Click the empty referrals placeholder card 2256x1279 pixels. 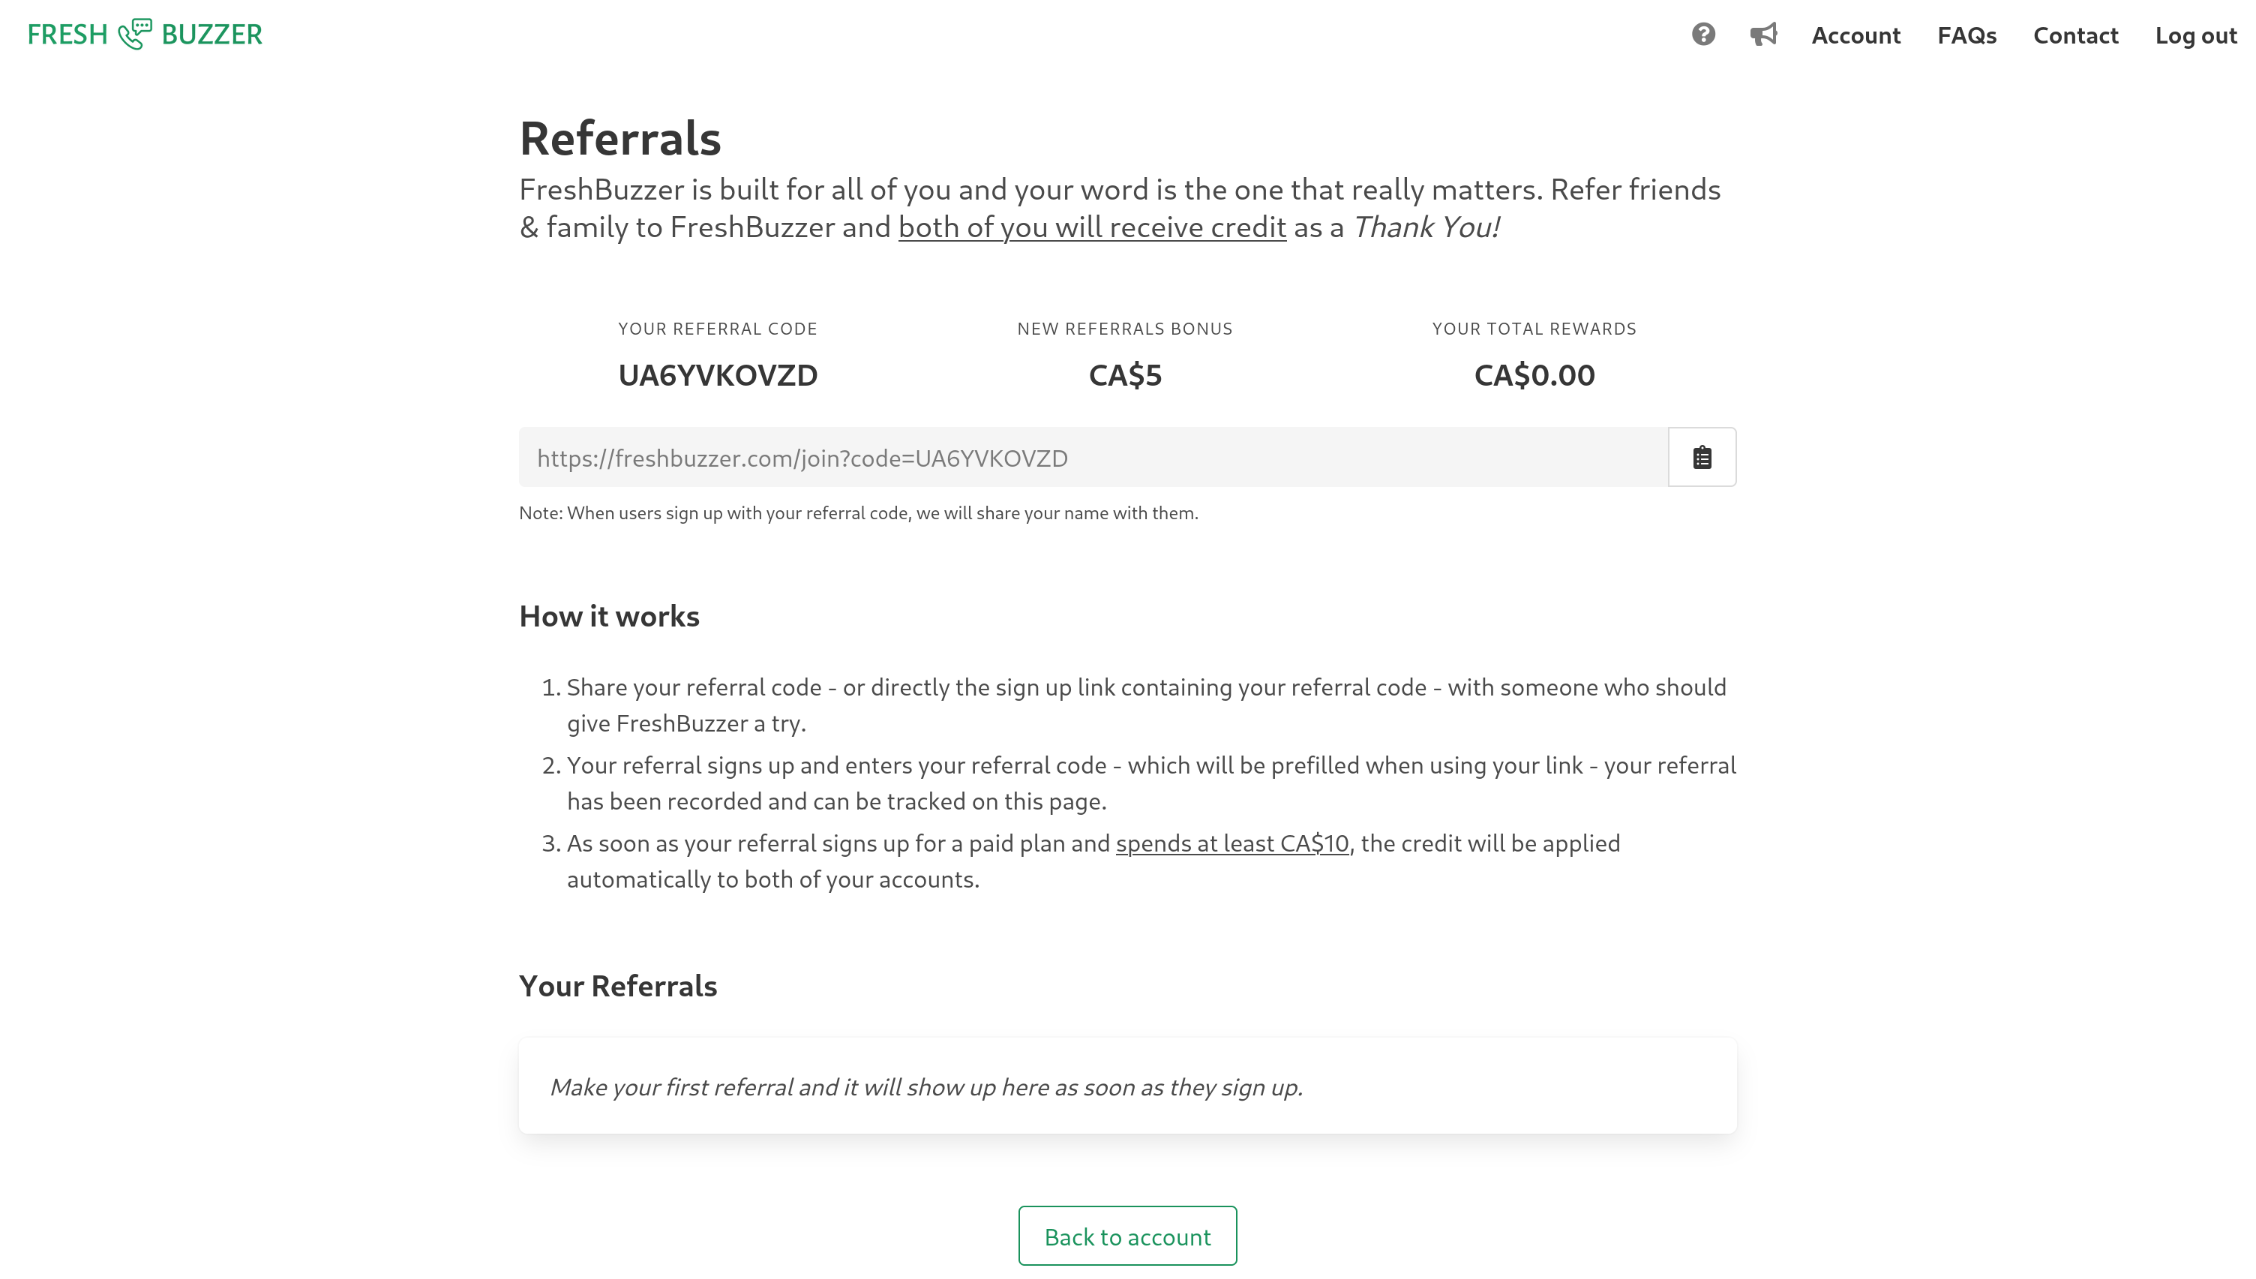(x=1127, y=1087)
